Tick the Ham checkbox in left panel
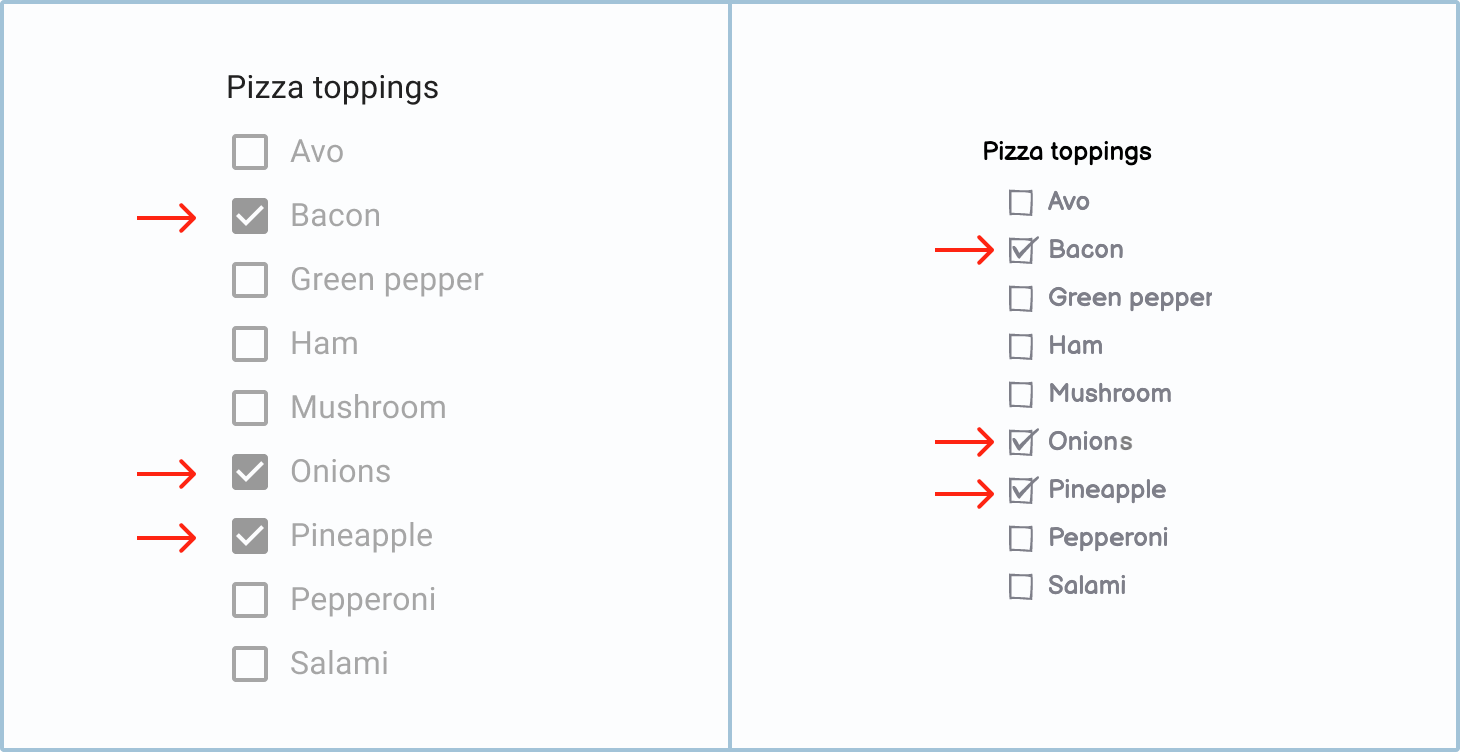Image resolution: width=1460 pixels, height=752 pixels. point(250,344)
